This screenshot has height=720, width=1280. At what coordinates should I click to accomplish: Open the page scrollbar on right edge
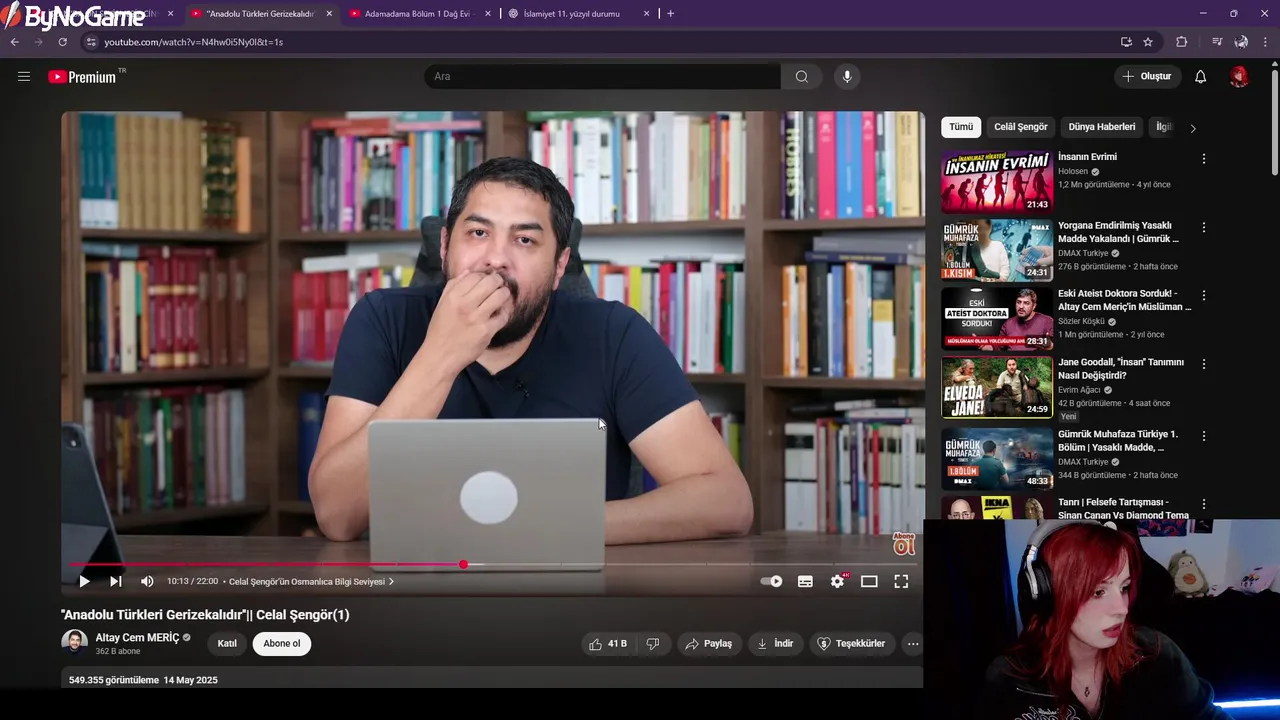click(1274, 120)
